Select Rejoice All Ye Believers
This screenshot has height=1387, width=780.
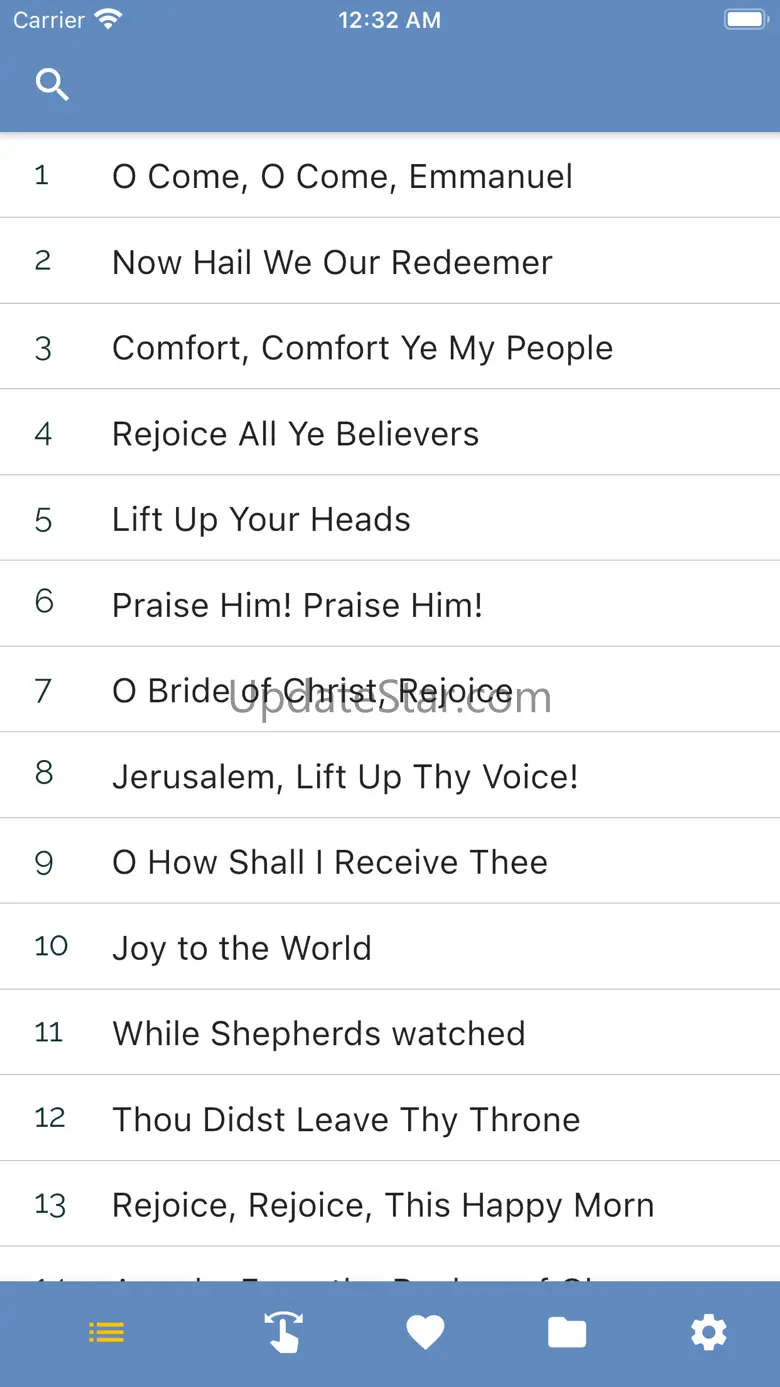pyautogui.click(x=295, y=434)
